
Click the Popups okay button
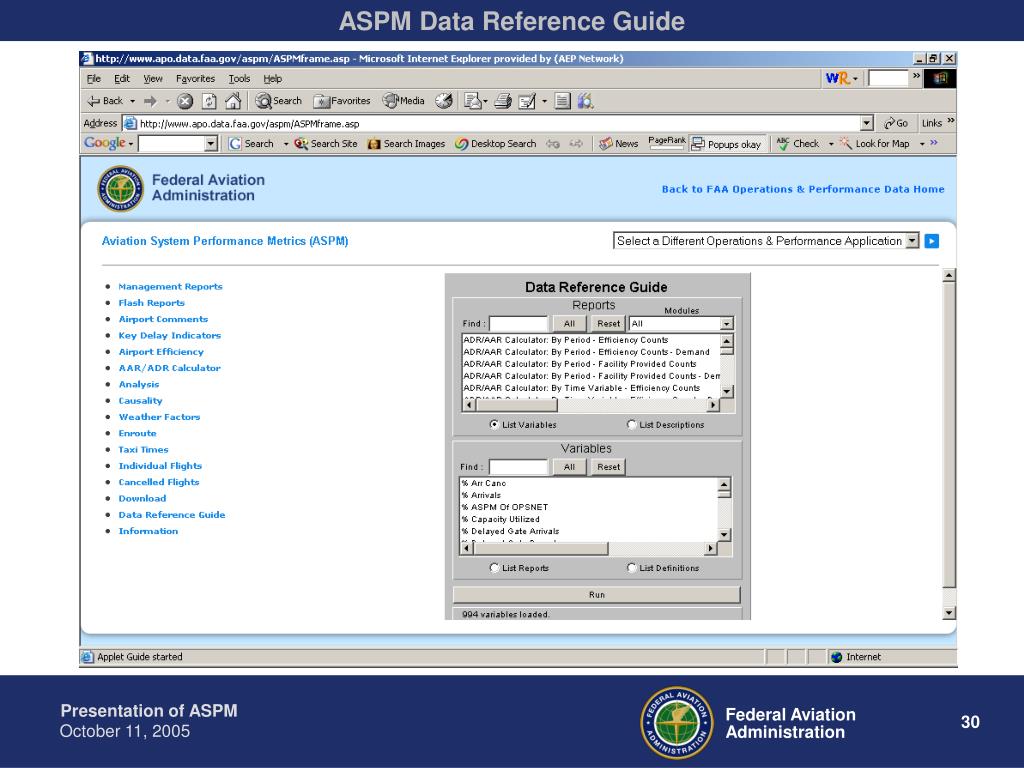click(x=727, y=144)
